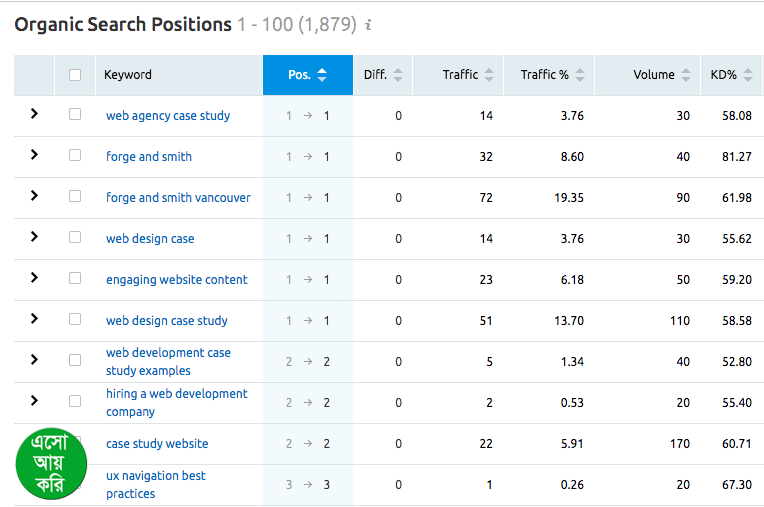Screen dimensions: 764x507
Task: Expand the web design case study row
Action: 34,319
